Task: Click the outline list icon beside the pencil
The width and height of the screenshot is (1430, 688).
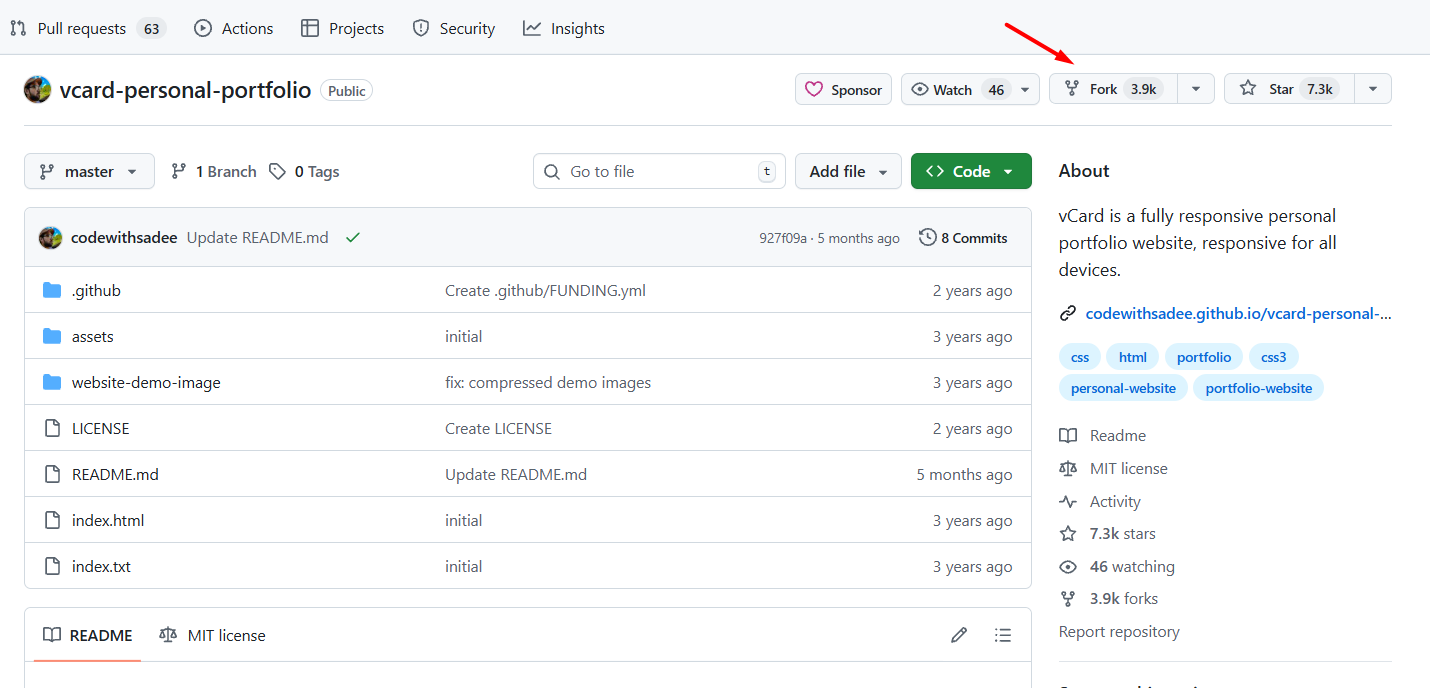Action: [1003, 635]
